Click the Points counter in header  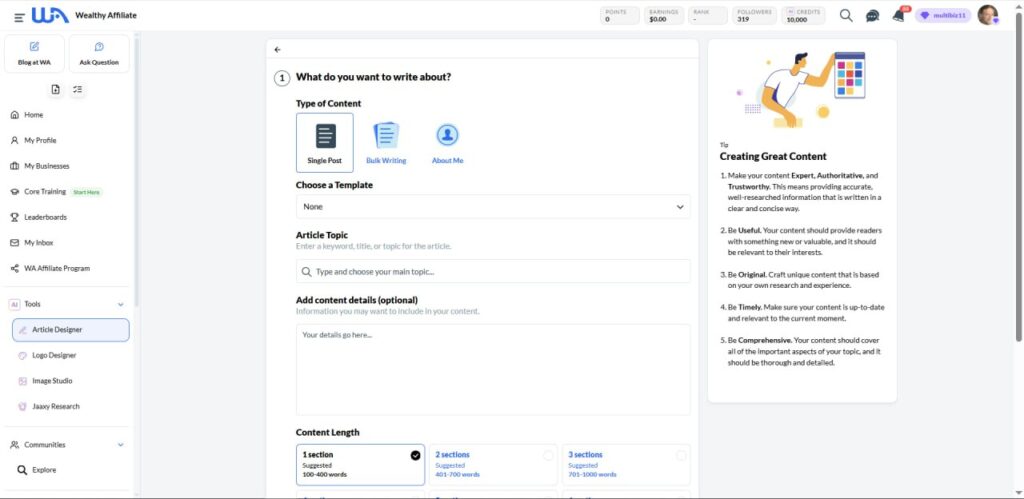[620, 16]
